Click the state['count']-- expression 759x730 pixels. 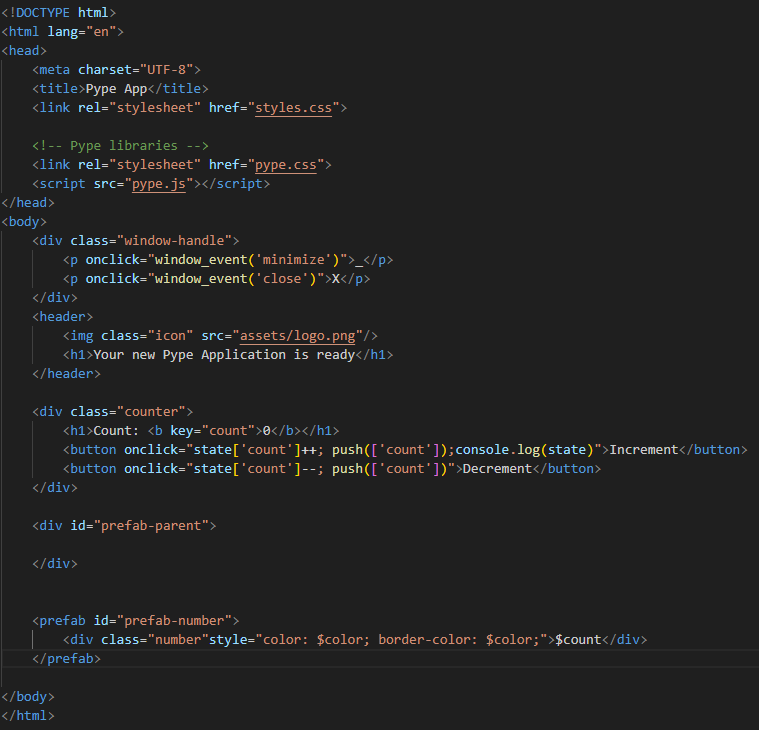pyautogui.click(x=255, y=469)
